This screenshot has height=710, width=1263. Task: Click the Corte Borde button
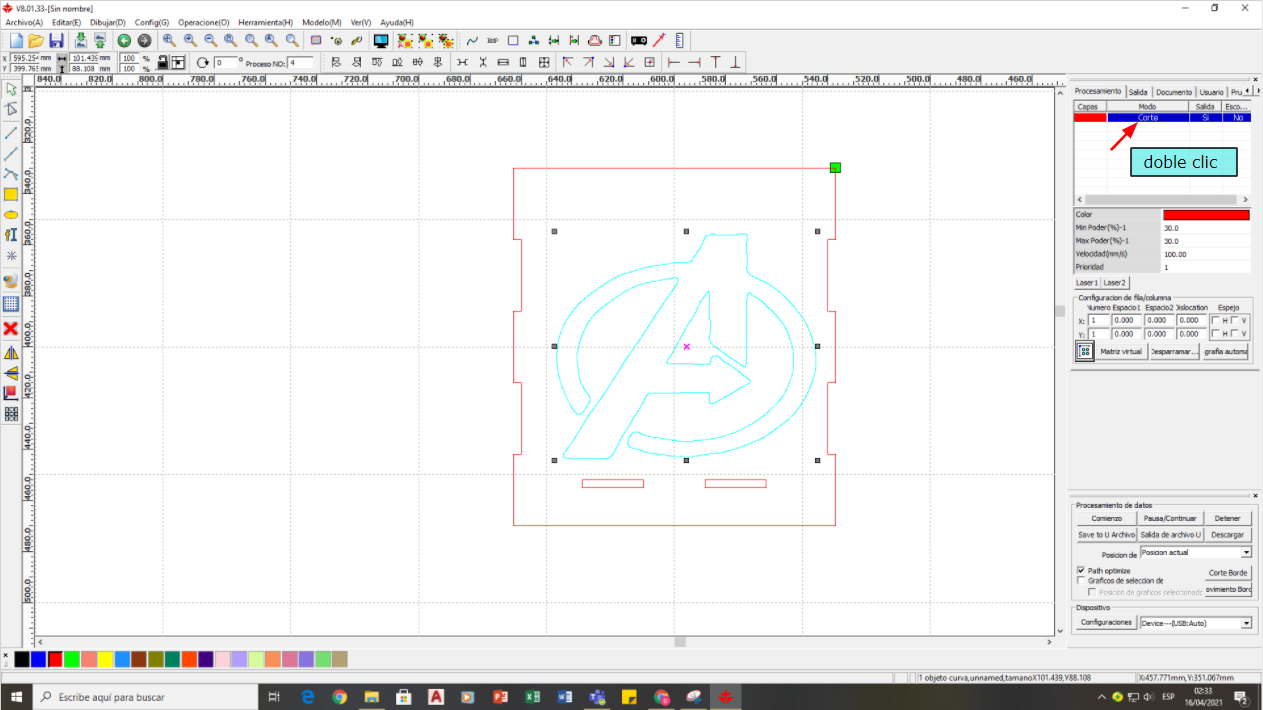click(x=1228, y=573)
